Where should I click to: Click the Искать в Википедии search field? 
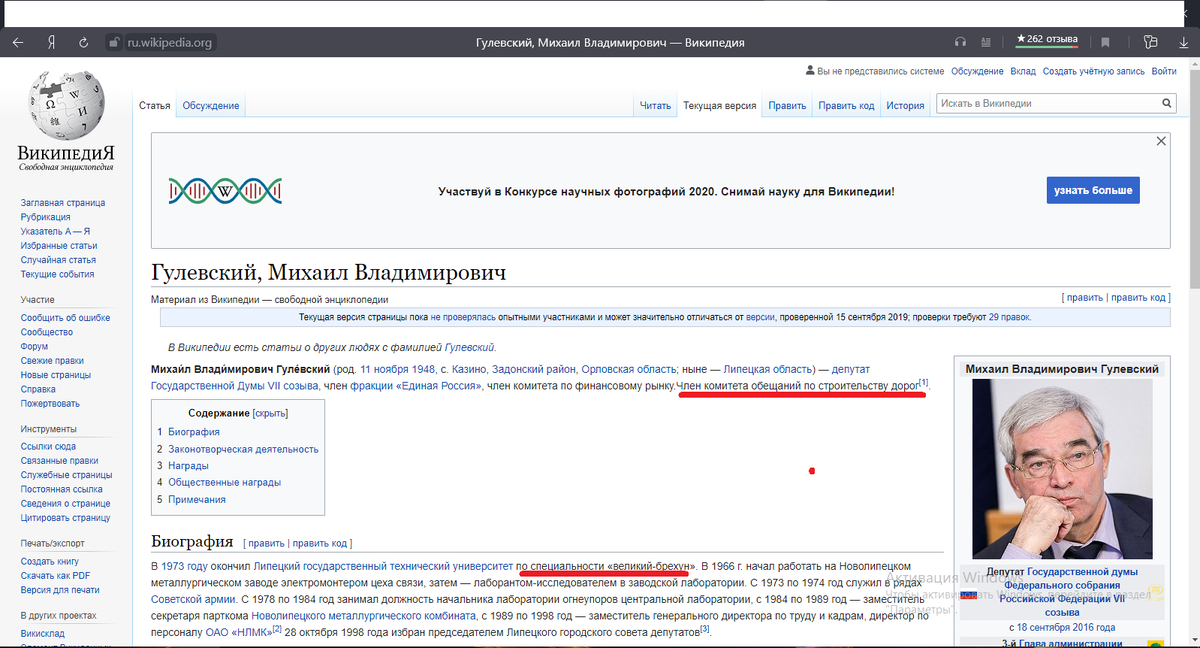click(1046, 103)
